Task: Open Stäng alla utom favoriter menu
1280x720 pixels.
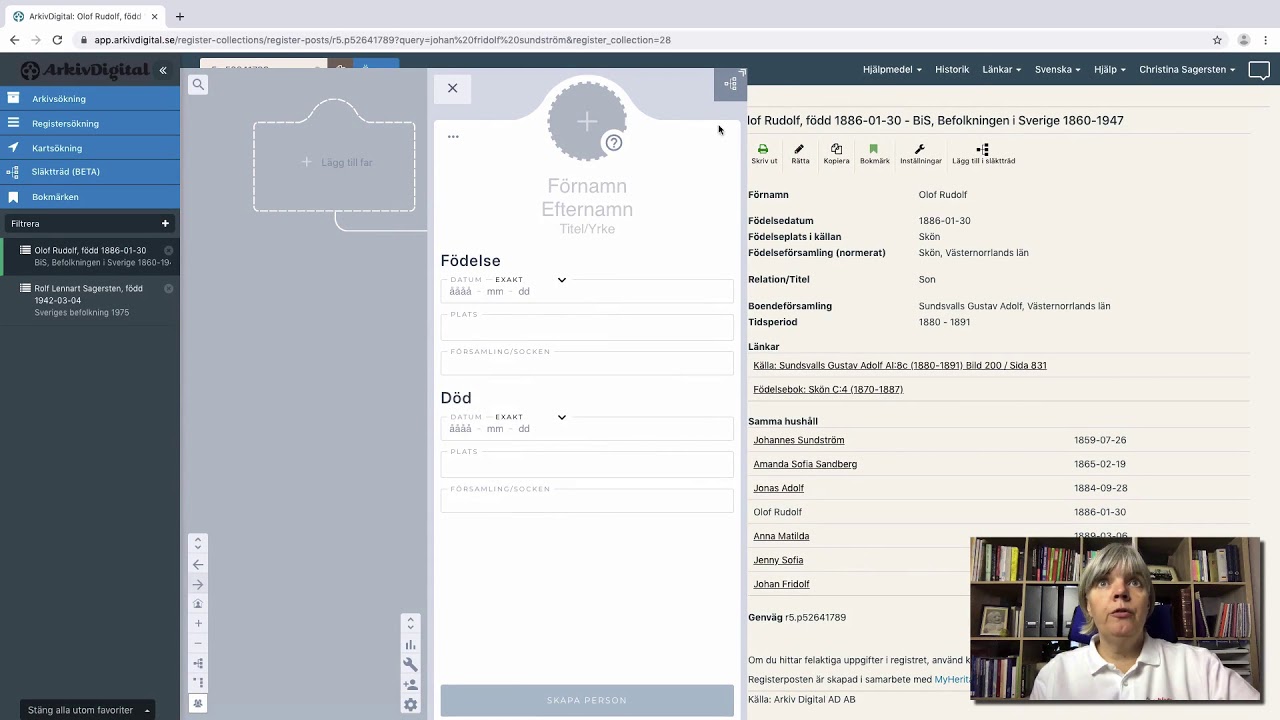Action: pyautogui.click(x=89, y=710)
